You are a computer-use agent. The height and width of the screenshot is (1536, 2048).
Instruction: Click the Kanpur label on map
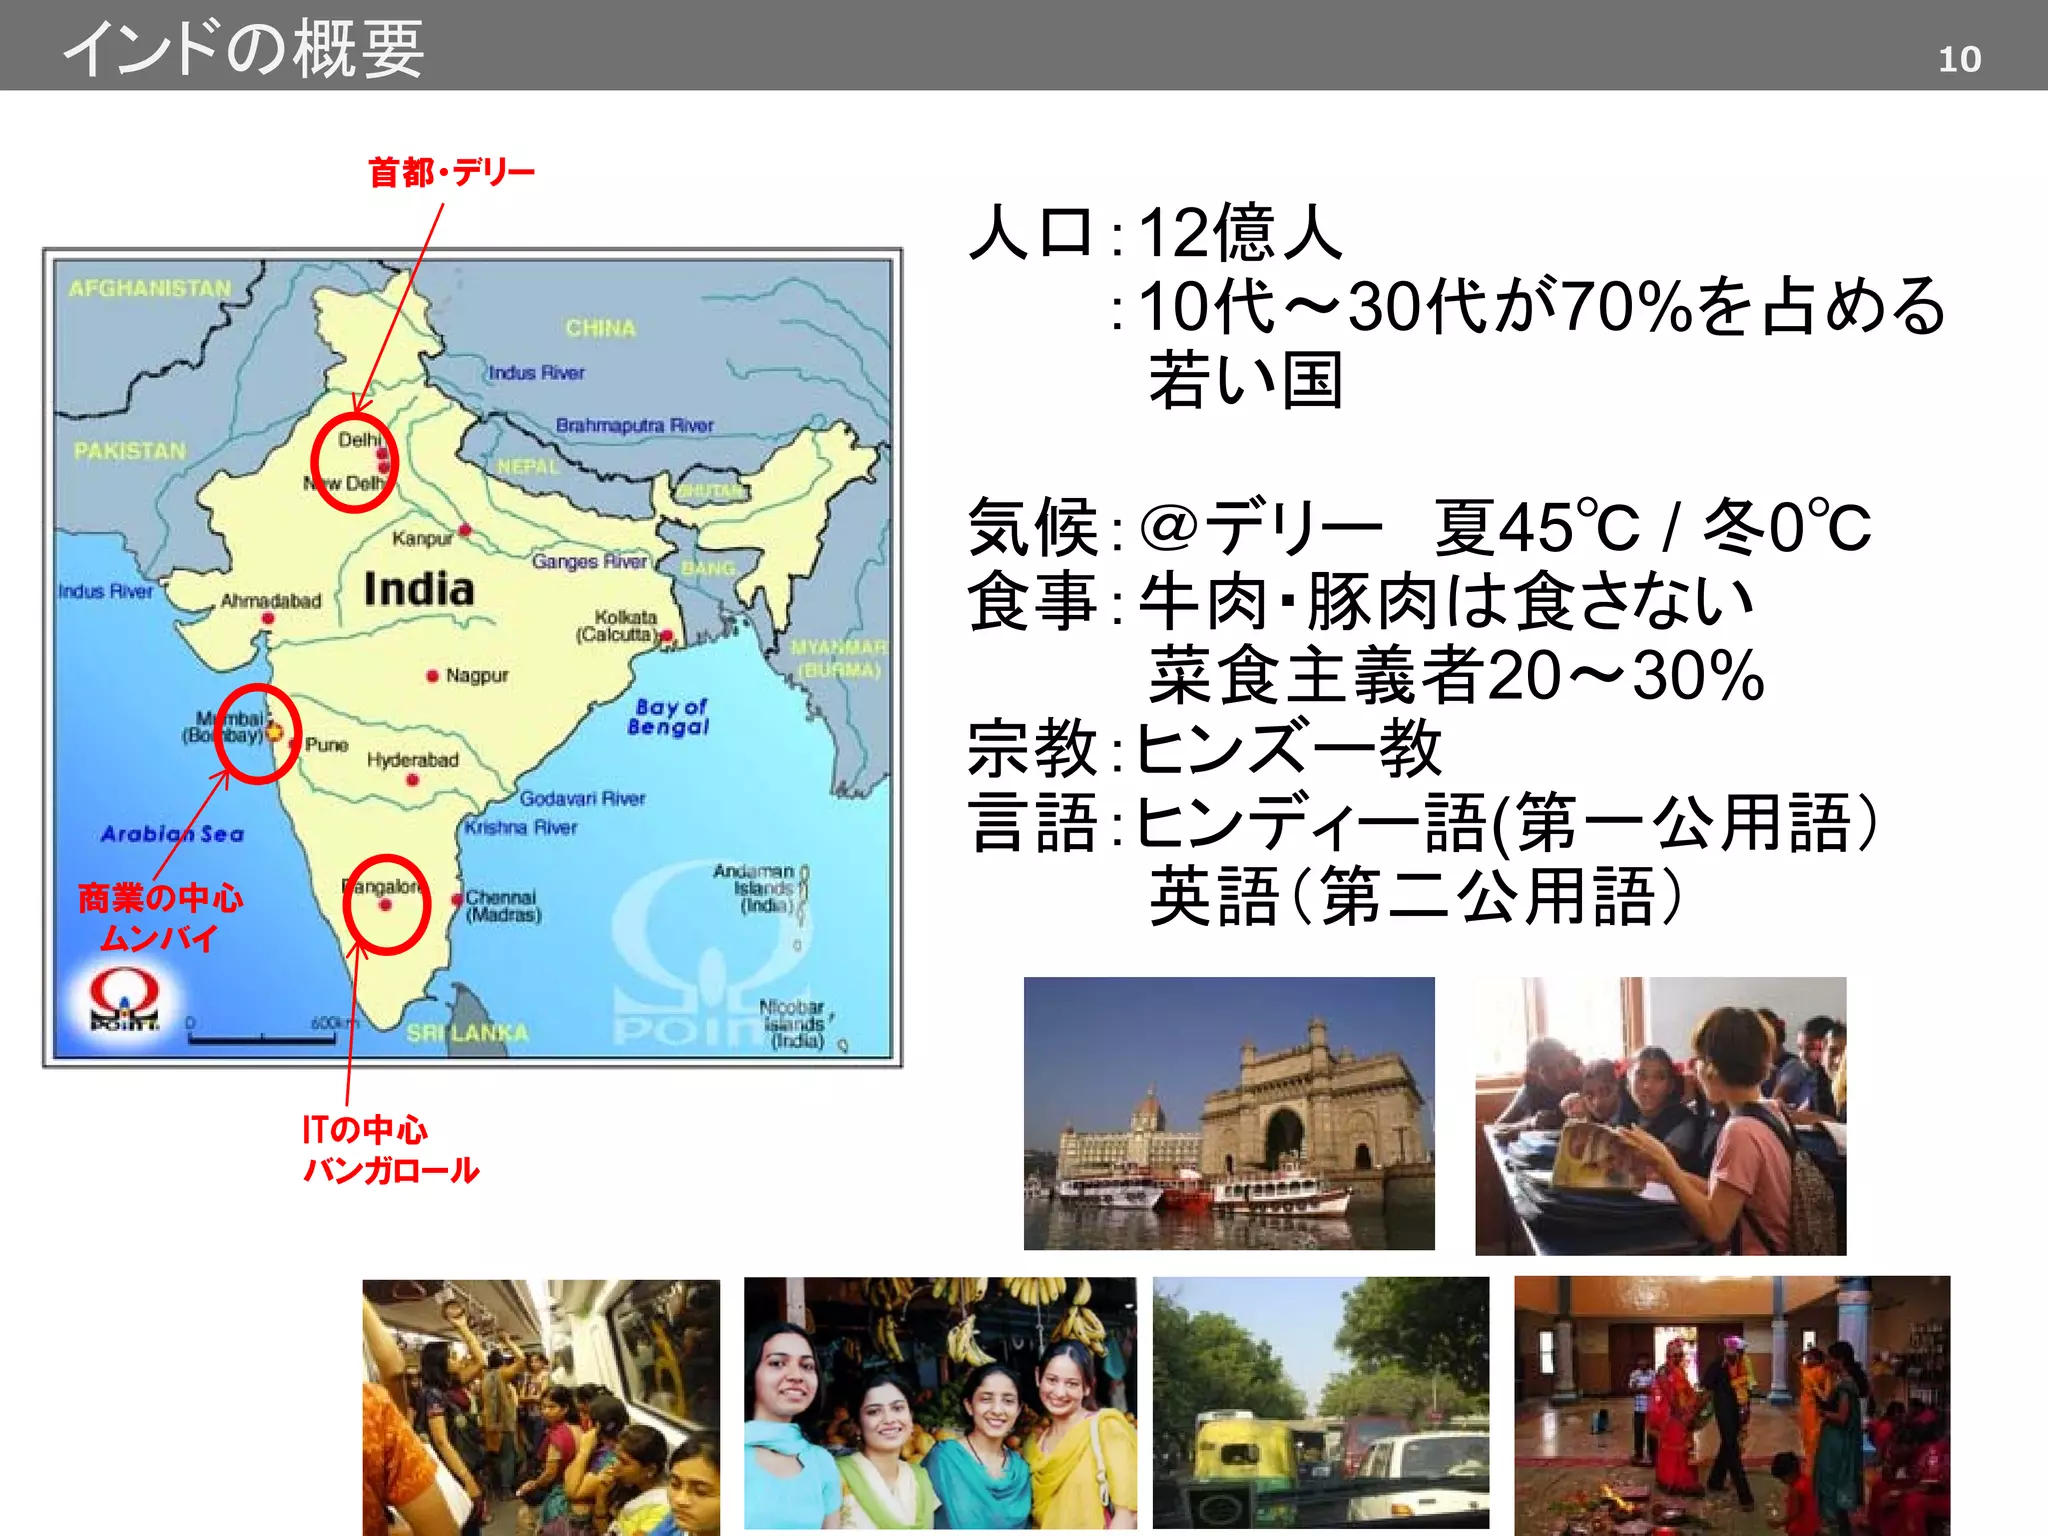click(422, 539)
